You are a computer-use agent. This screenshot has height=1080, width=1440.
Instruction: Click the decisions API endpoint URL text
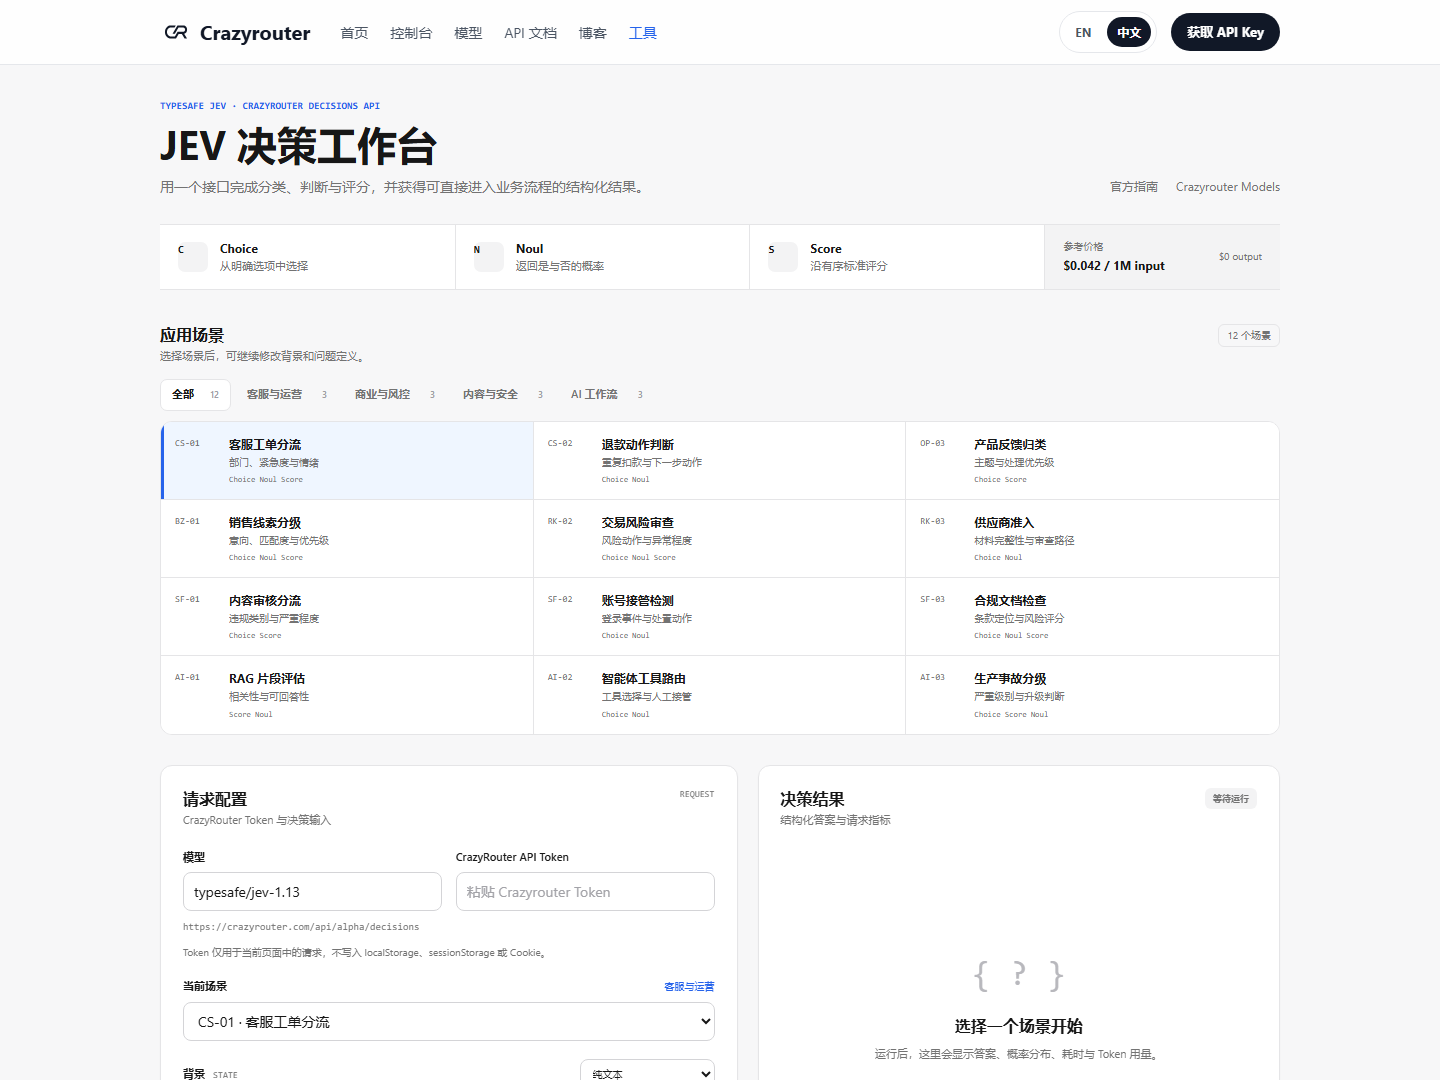301,927
